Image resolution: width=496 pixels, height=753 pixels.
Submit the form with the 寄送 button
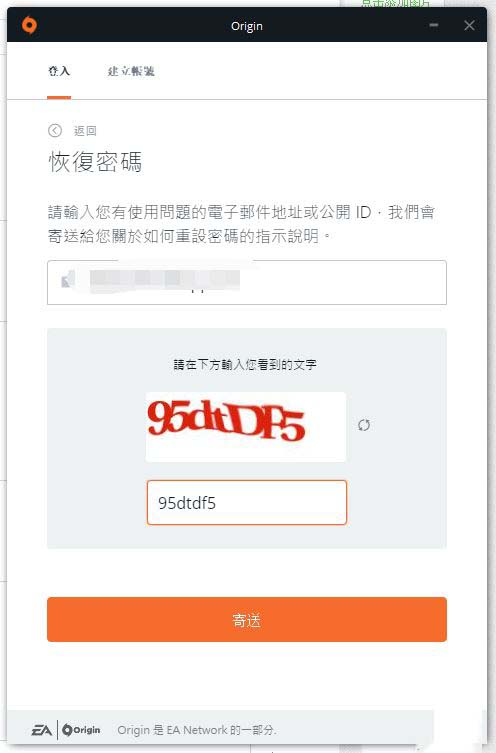[x=247, y=619]
